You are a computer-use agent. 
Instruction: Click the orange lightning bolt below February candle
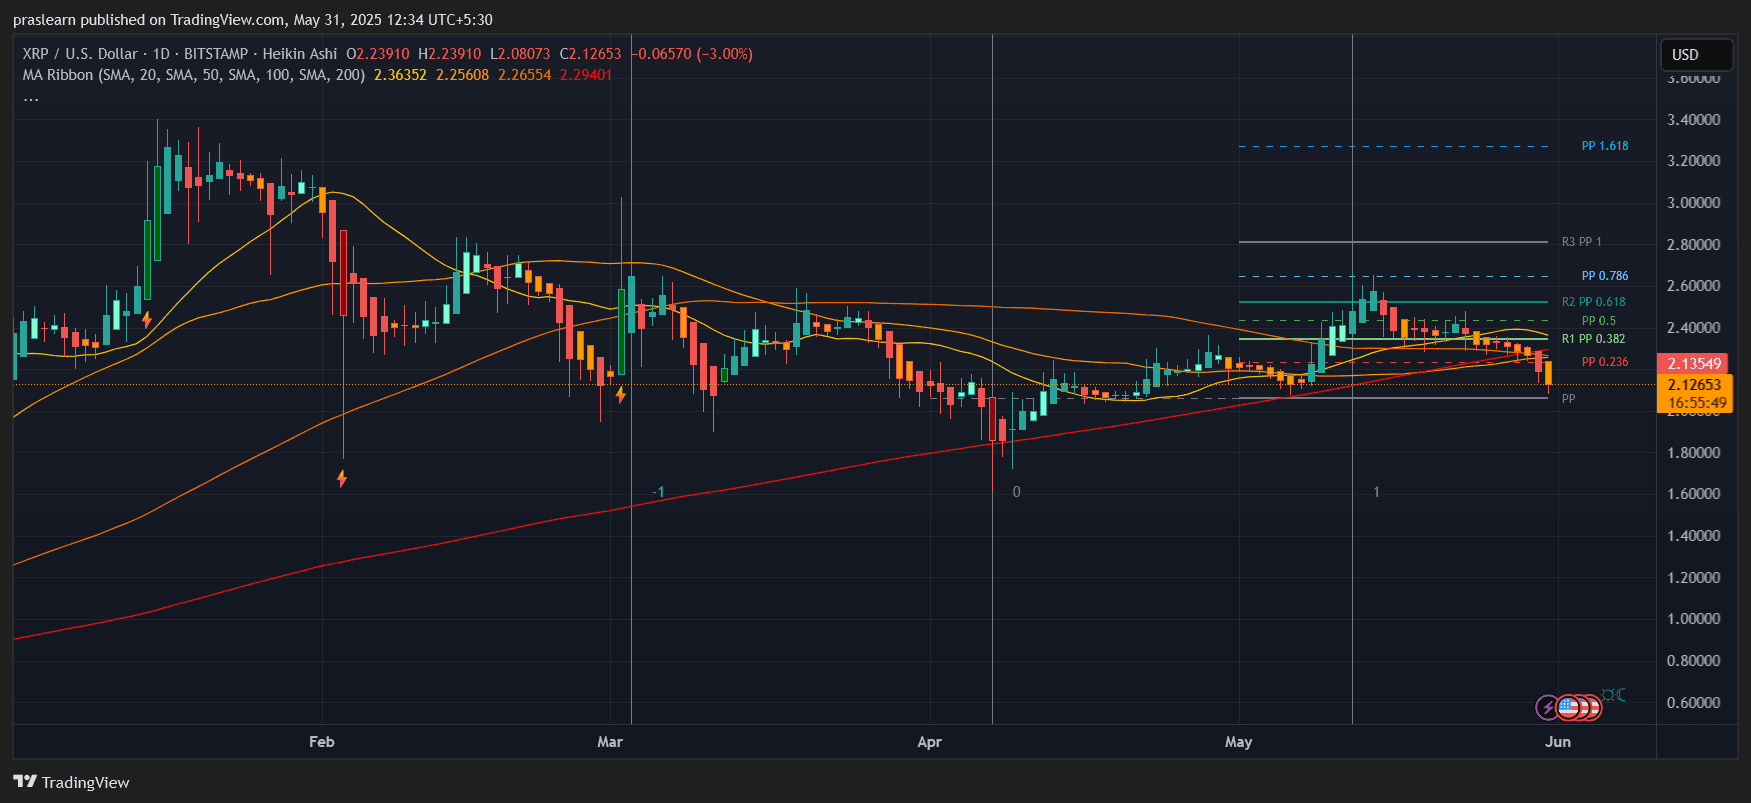pyautogui.click(x=342, y=478)
